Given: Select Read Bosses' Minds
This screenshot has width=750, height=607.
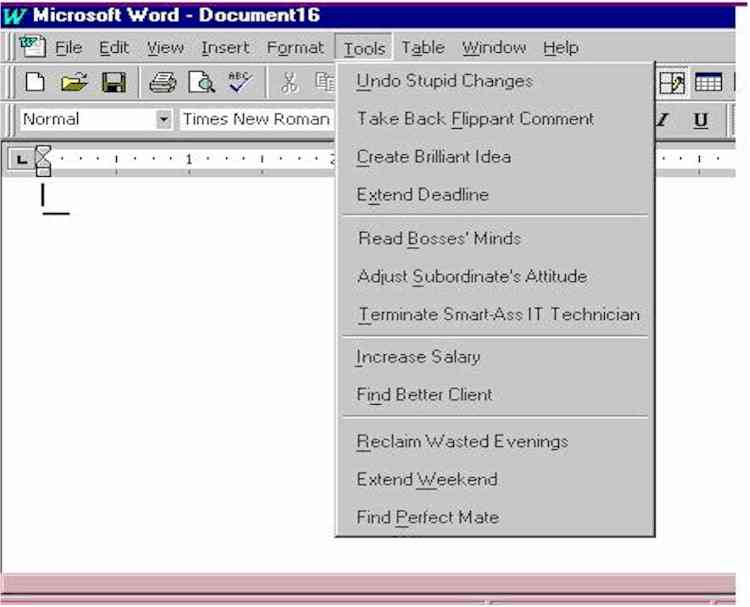Looking at the screenshot, I should pyautogui.click(x=495, y=238).
